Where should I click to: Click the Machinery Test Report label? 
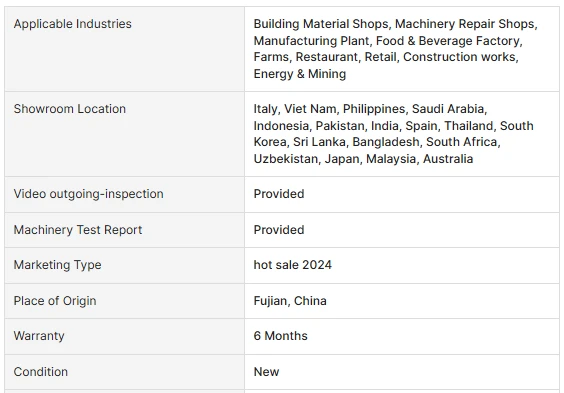coord(78,230)
